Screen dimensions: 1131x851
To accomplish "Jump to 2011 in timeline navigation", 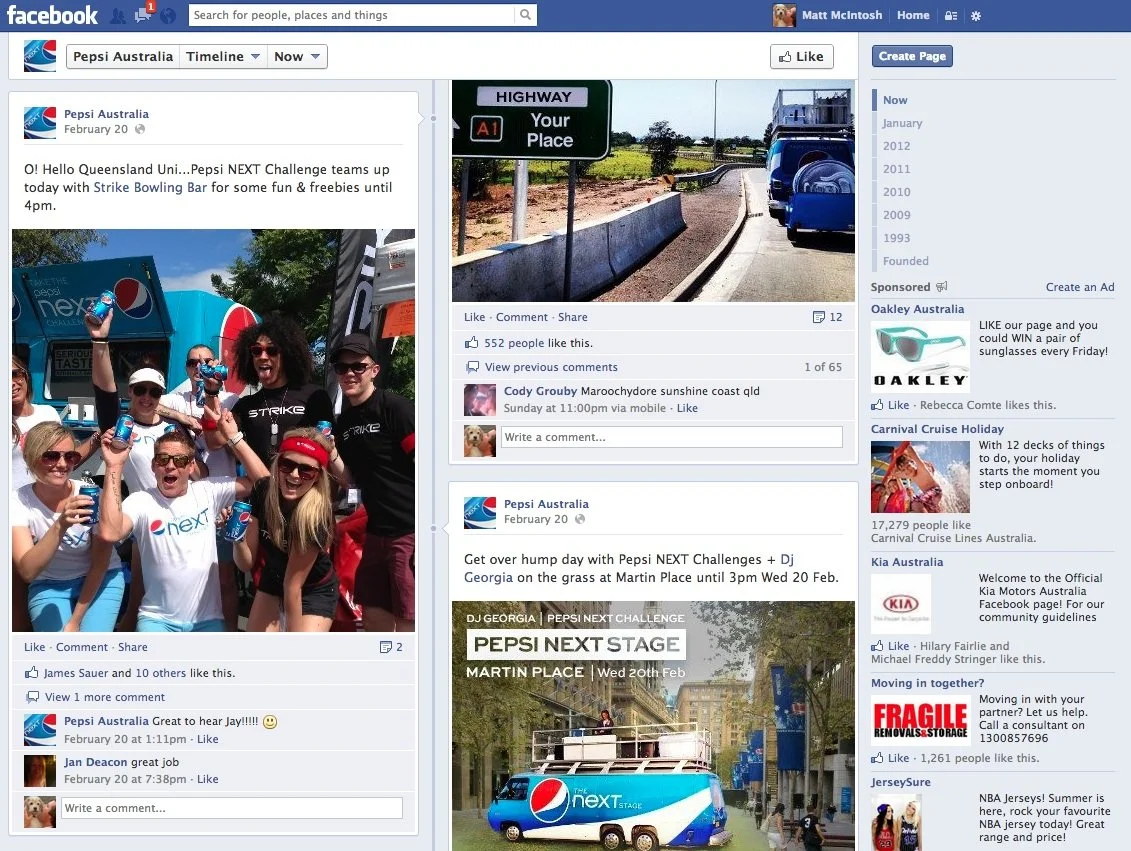I will (x=897, y=169).
